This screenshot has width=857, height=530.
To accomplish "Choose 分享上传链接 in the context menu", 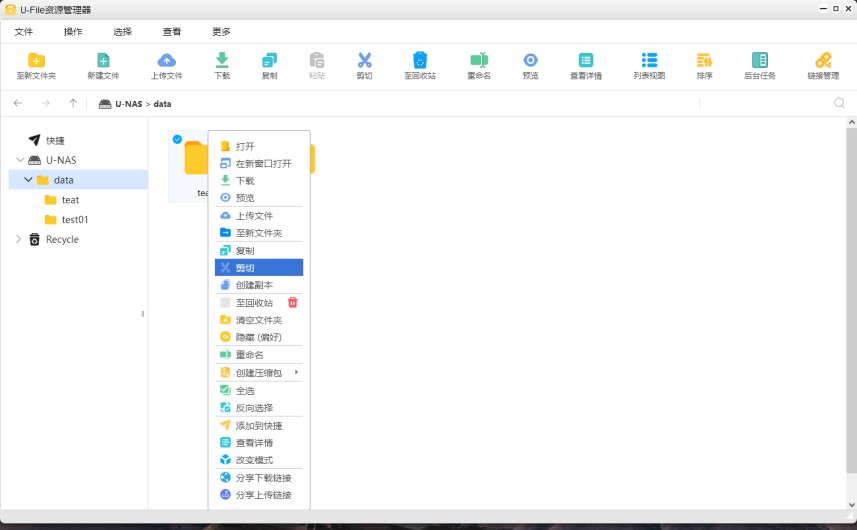I will point(259,494).
